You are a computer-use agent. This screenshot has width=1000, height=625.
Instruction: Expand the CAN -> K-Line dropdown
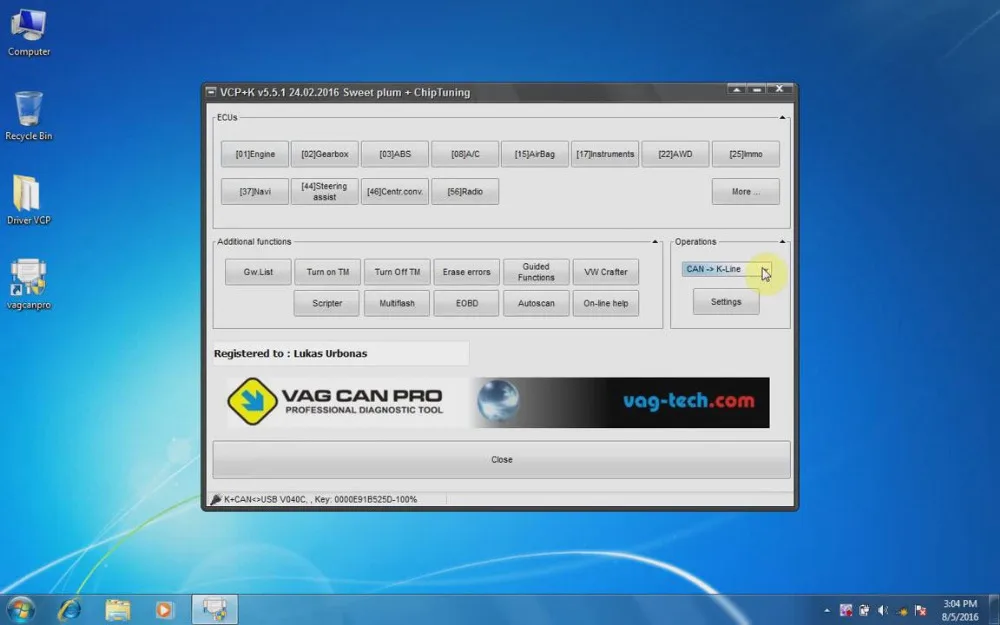[x=765, y=269]
